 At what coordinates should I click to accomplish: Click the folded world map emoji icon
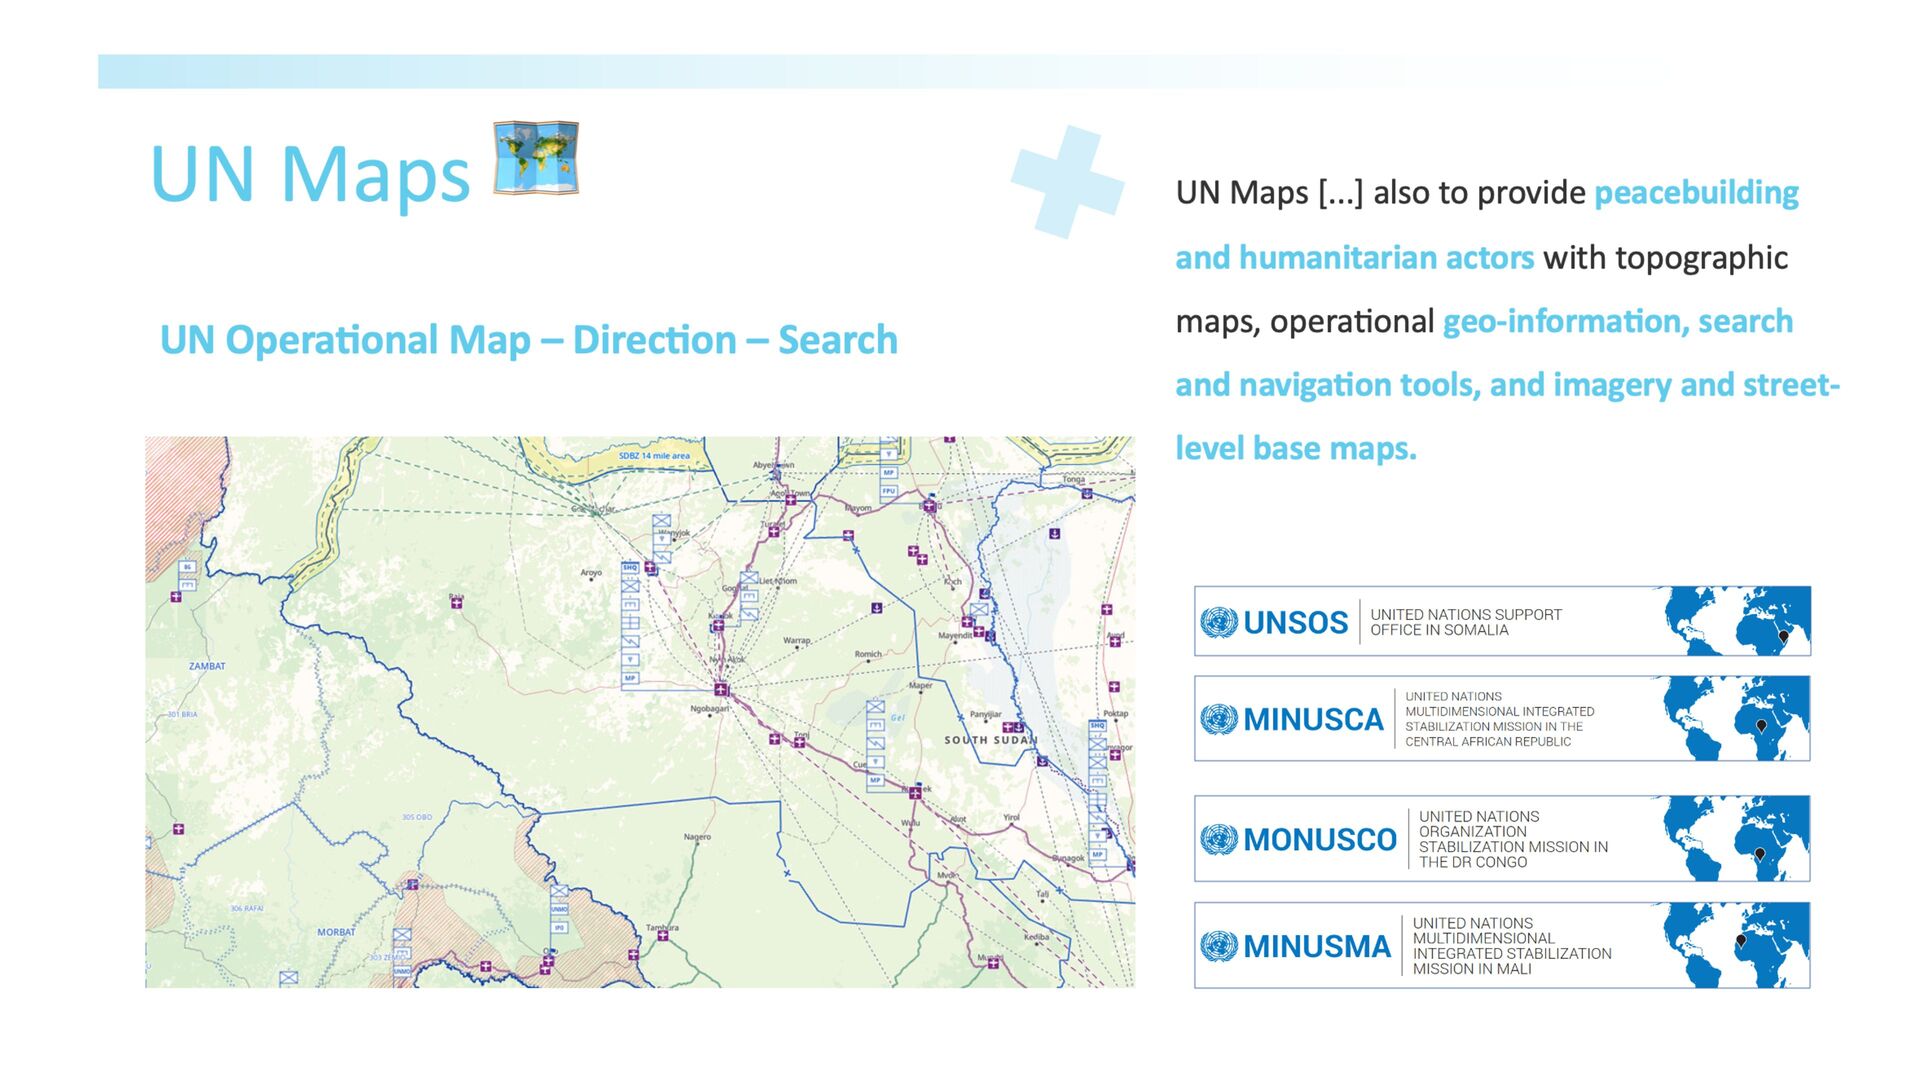pyautogui.click(x=536, y=158)
